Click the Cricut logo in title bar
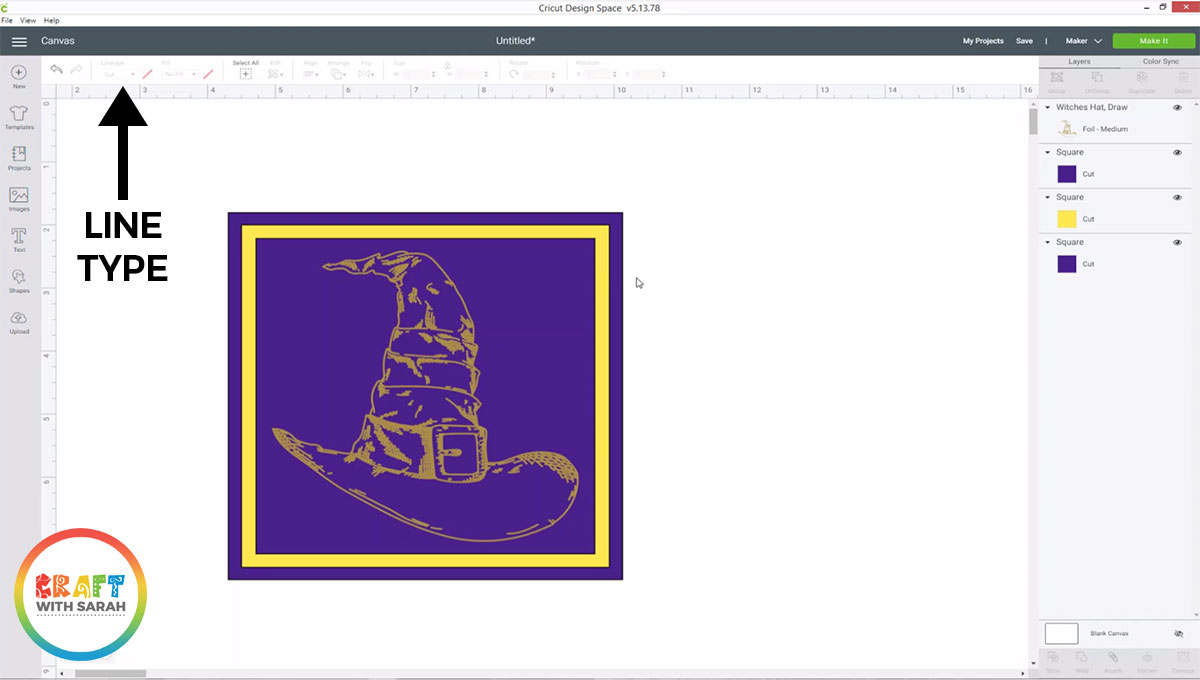The width and height of the screenshot is (1200, 680). (x=6, y=8)
